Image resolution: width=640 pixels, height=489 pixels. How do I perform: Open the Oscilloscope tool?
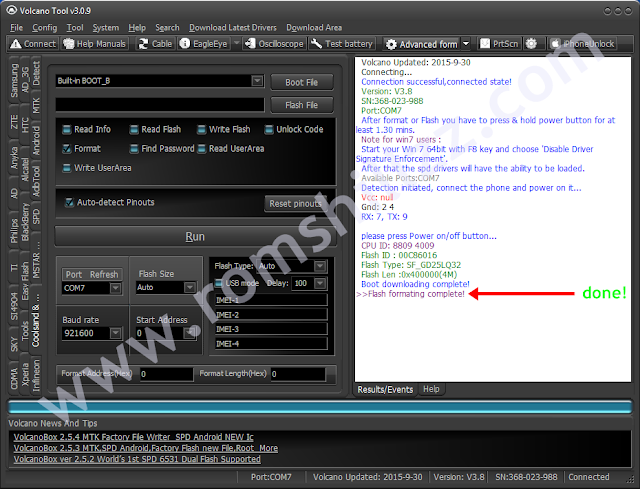275,44
